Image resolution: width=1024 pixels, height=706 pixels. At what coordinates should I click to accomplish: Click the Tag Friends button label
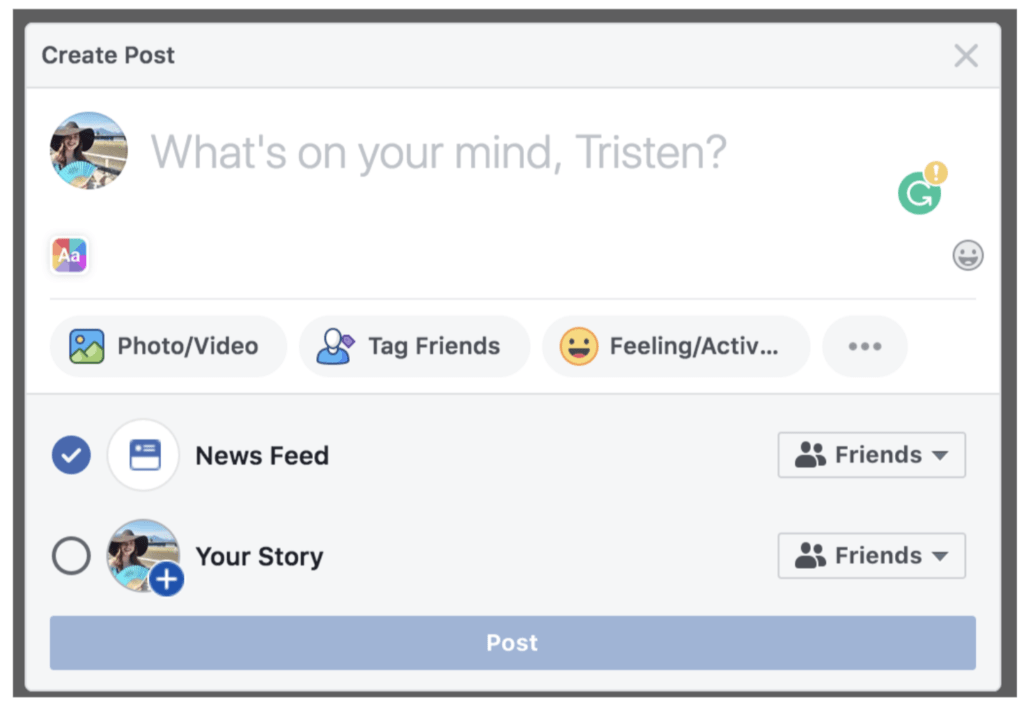pos(434,347)
